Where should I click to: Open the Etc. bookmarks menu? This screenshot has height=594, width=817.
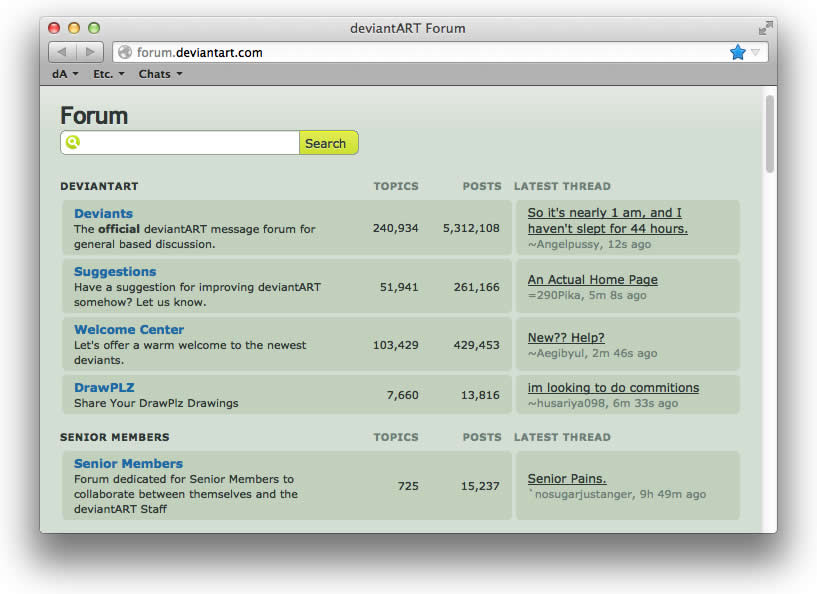108,74
